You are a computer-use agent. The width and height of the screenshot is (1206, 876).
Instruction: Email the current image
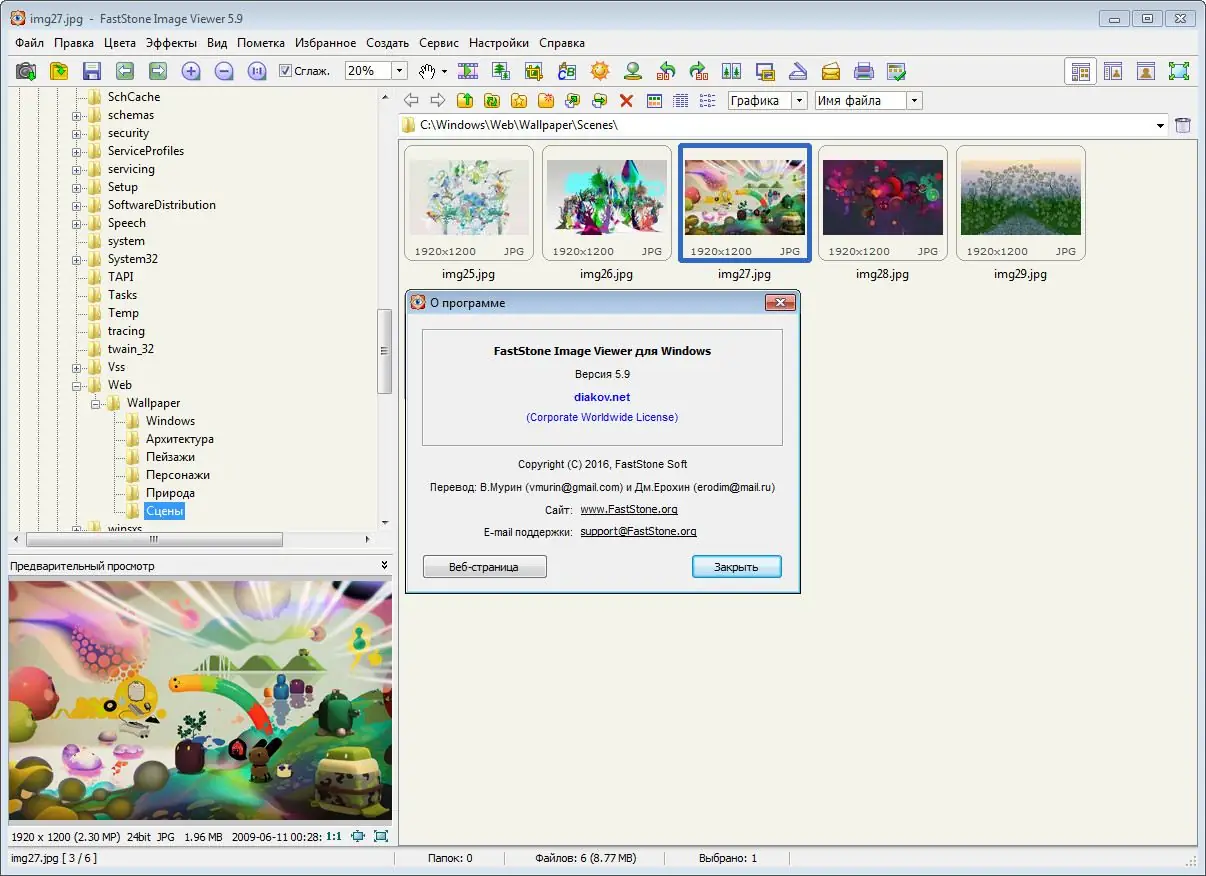831,70
